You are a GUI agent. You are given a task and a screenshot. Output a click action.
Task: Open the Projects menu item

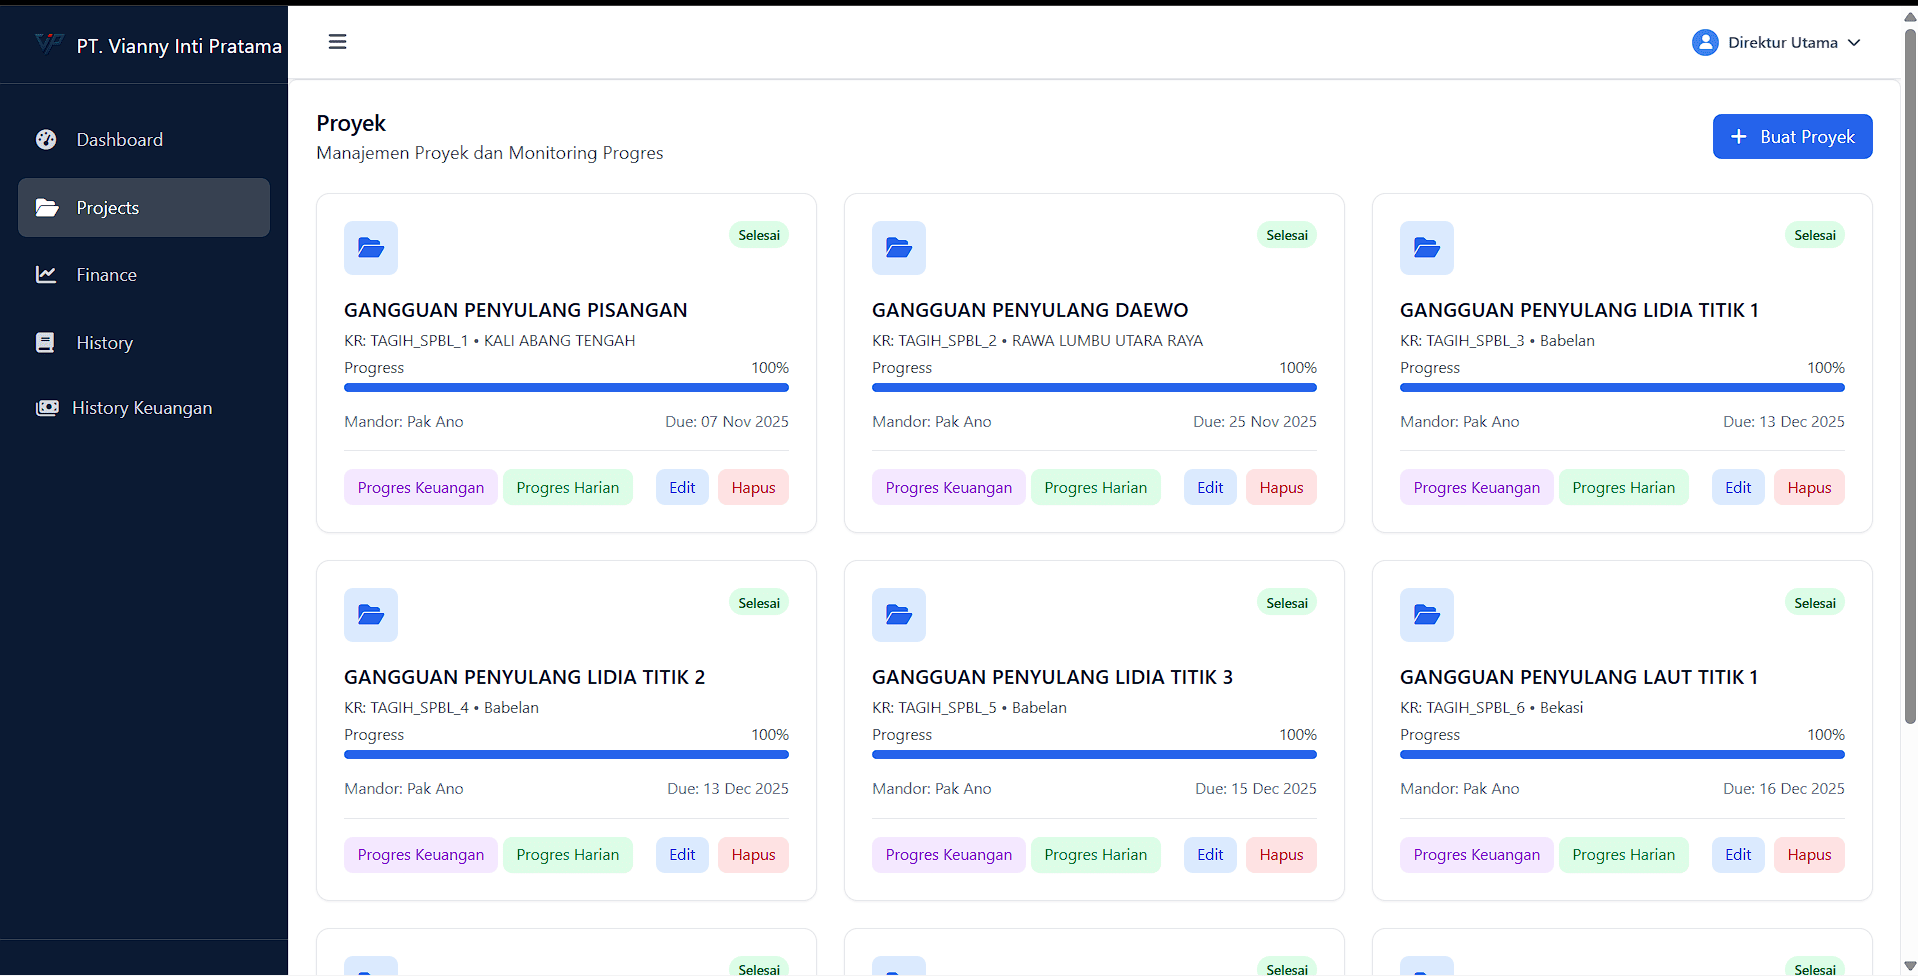click(144, 208)
